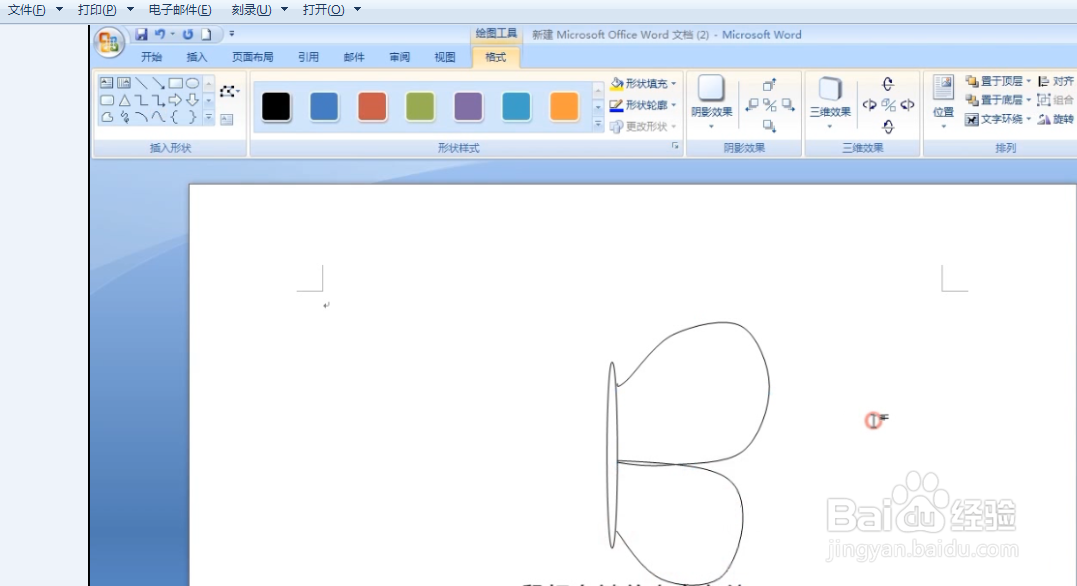Switch to the 审阅 Review tab

coord(399,57)
